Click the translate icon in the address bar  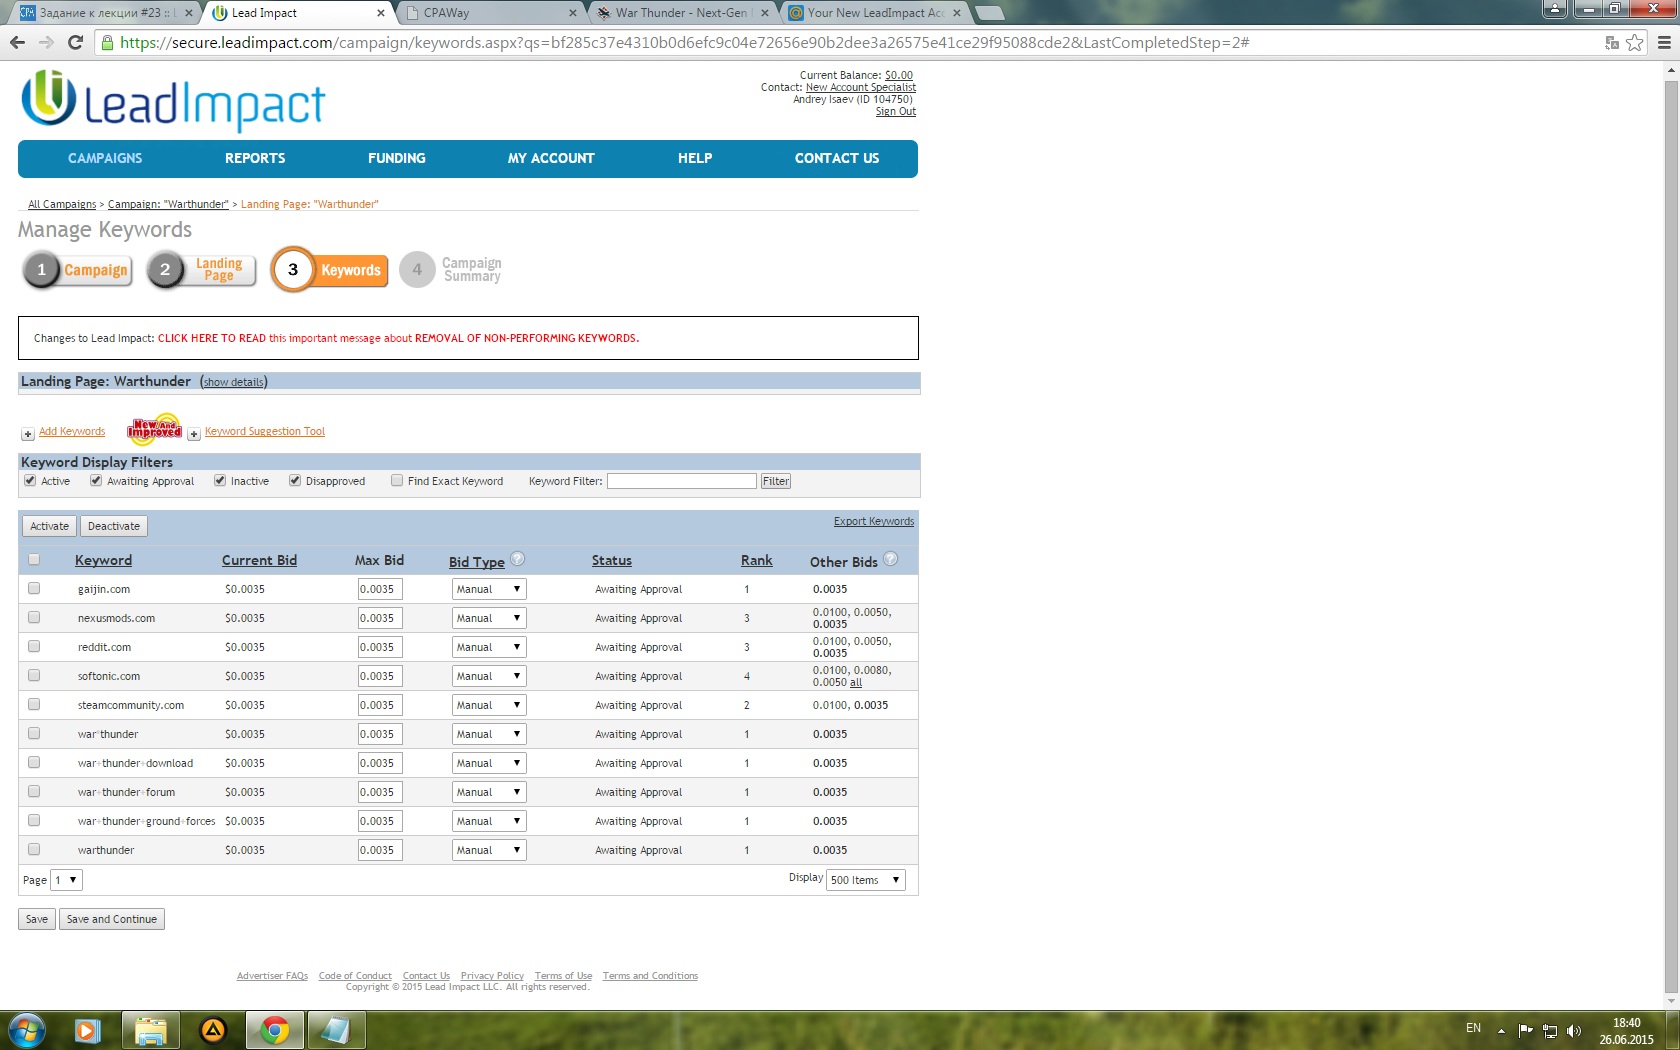point(1612,42)
